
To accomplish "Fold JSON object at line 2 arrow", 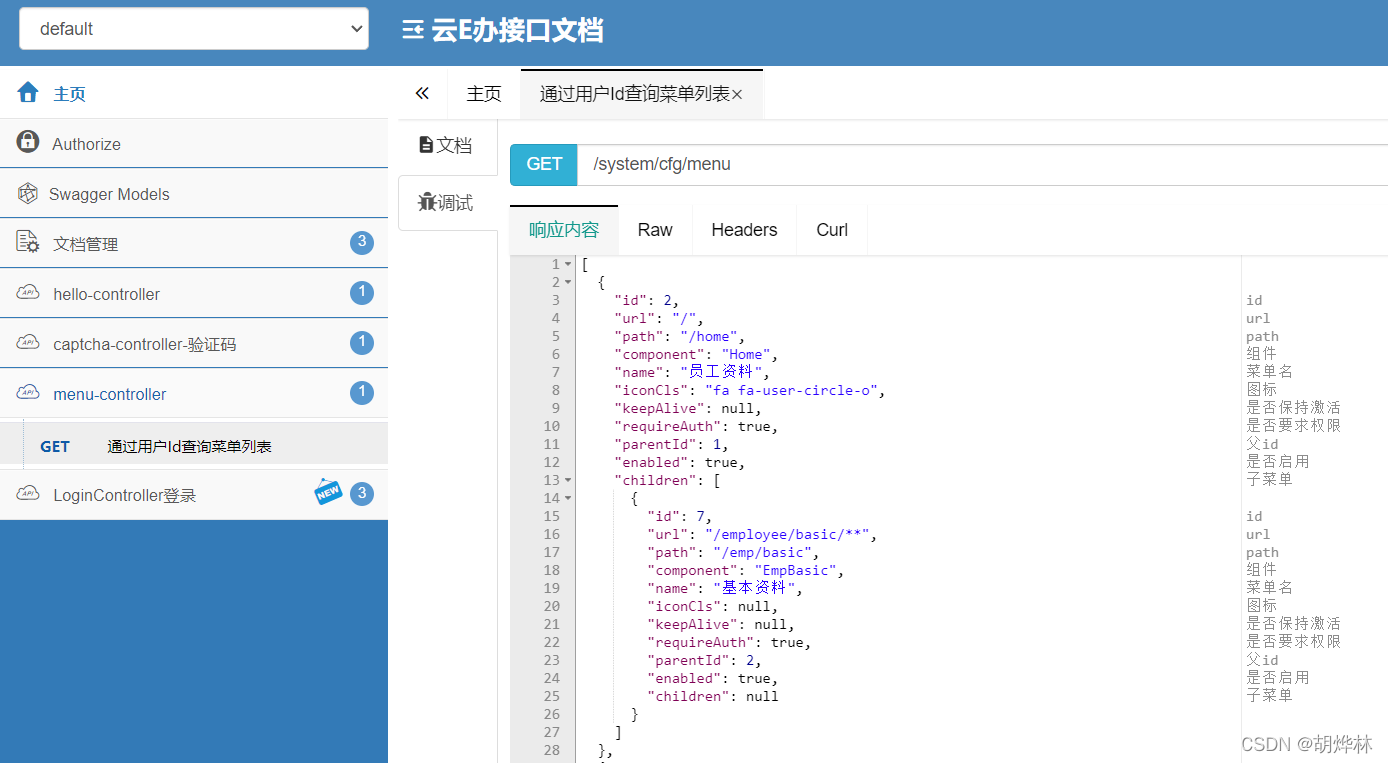I will [x=568, y=283].
